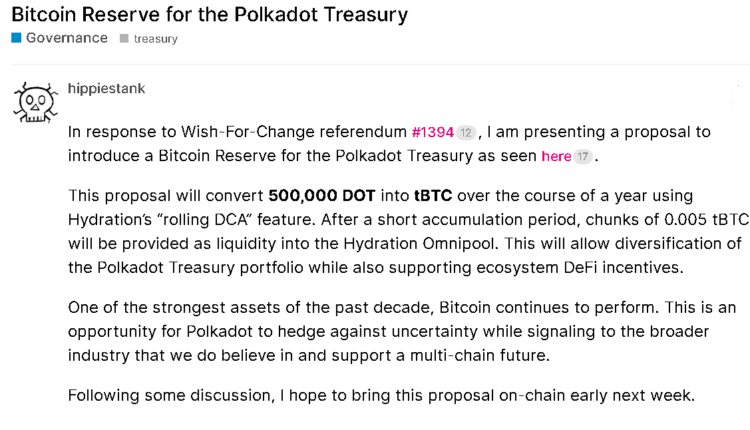The height and width of the screenshot is (430, 750).
Task: Click the Bitcoin Reserve topic title
Action: point(209,14)
